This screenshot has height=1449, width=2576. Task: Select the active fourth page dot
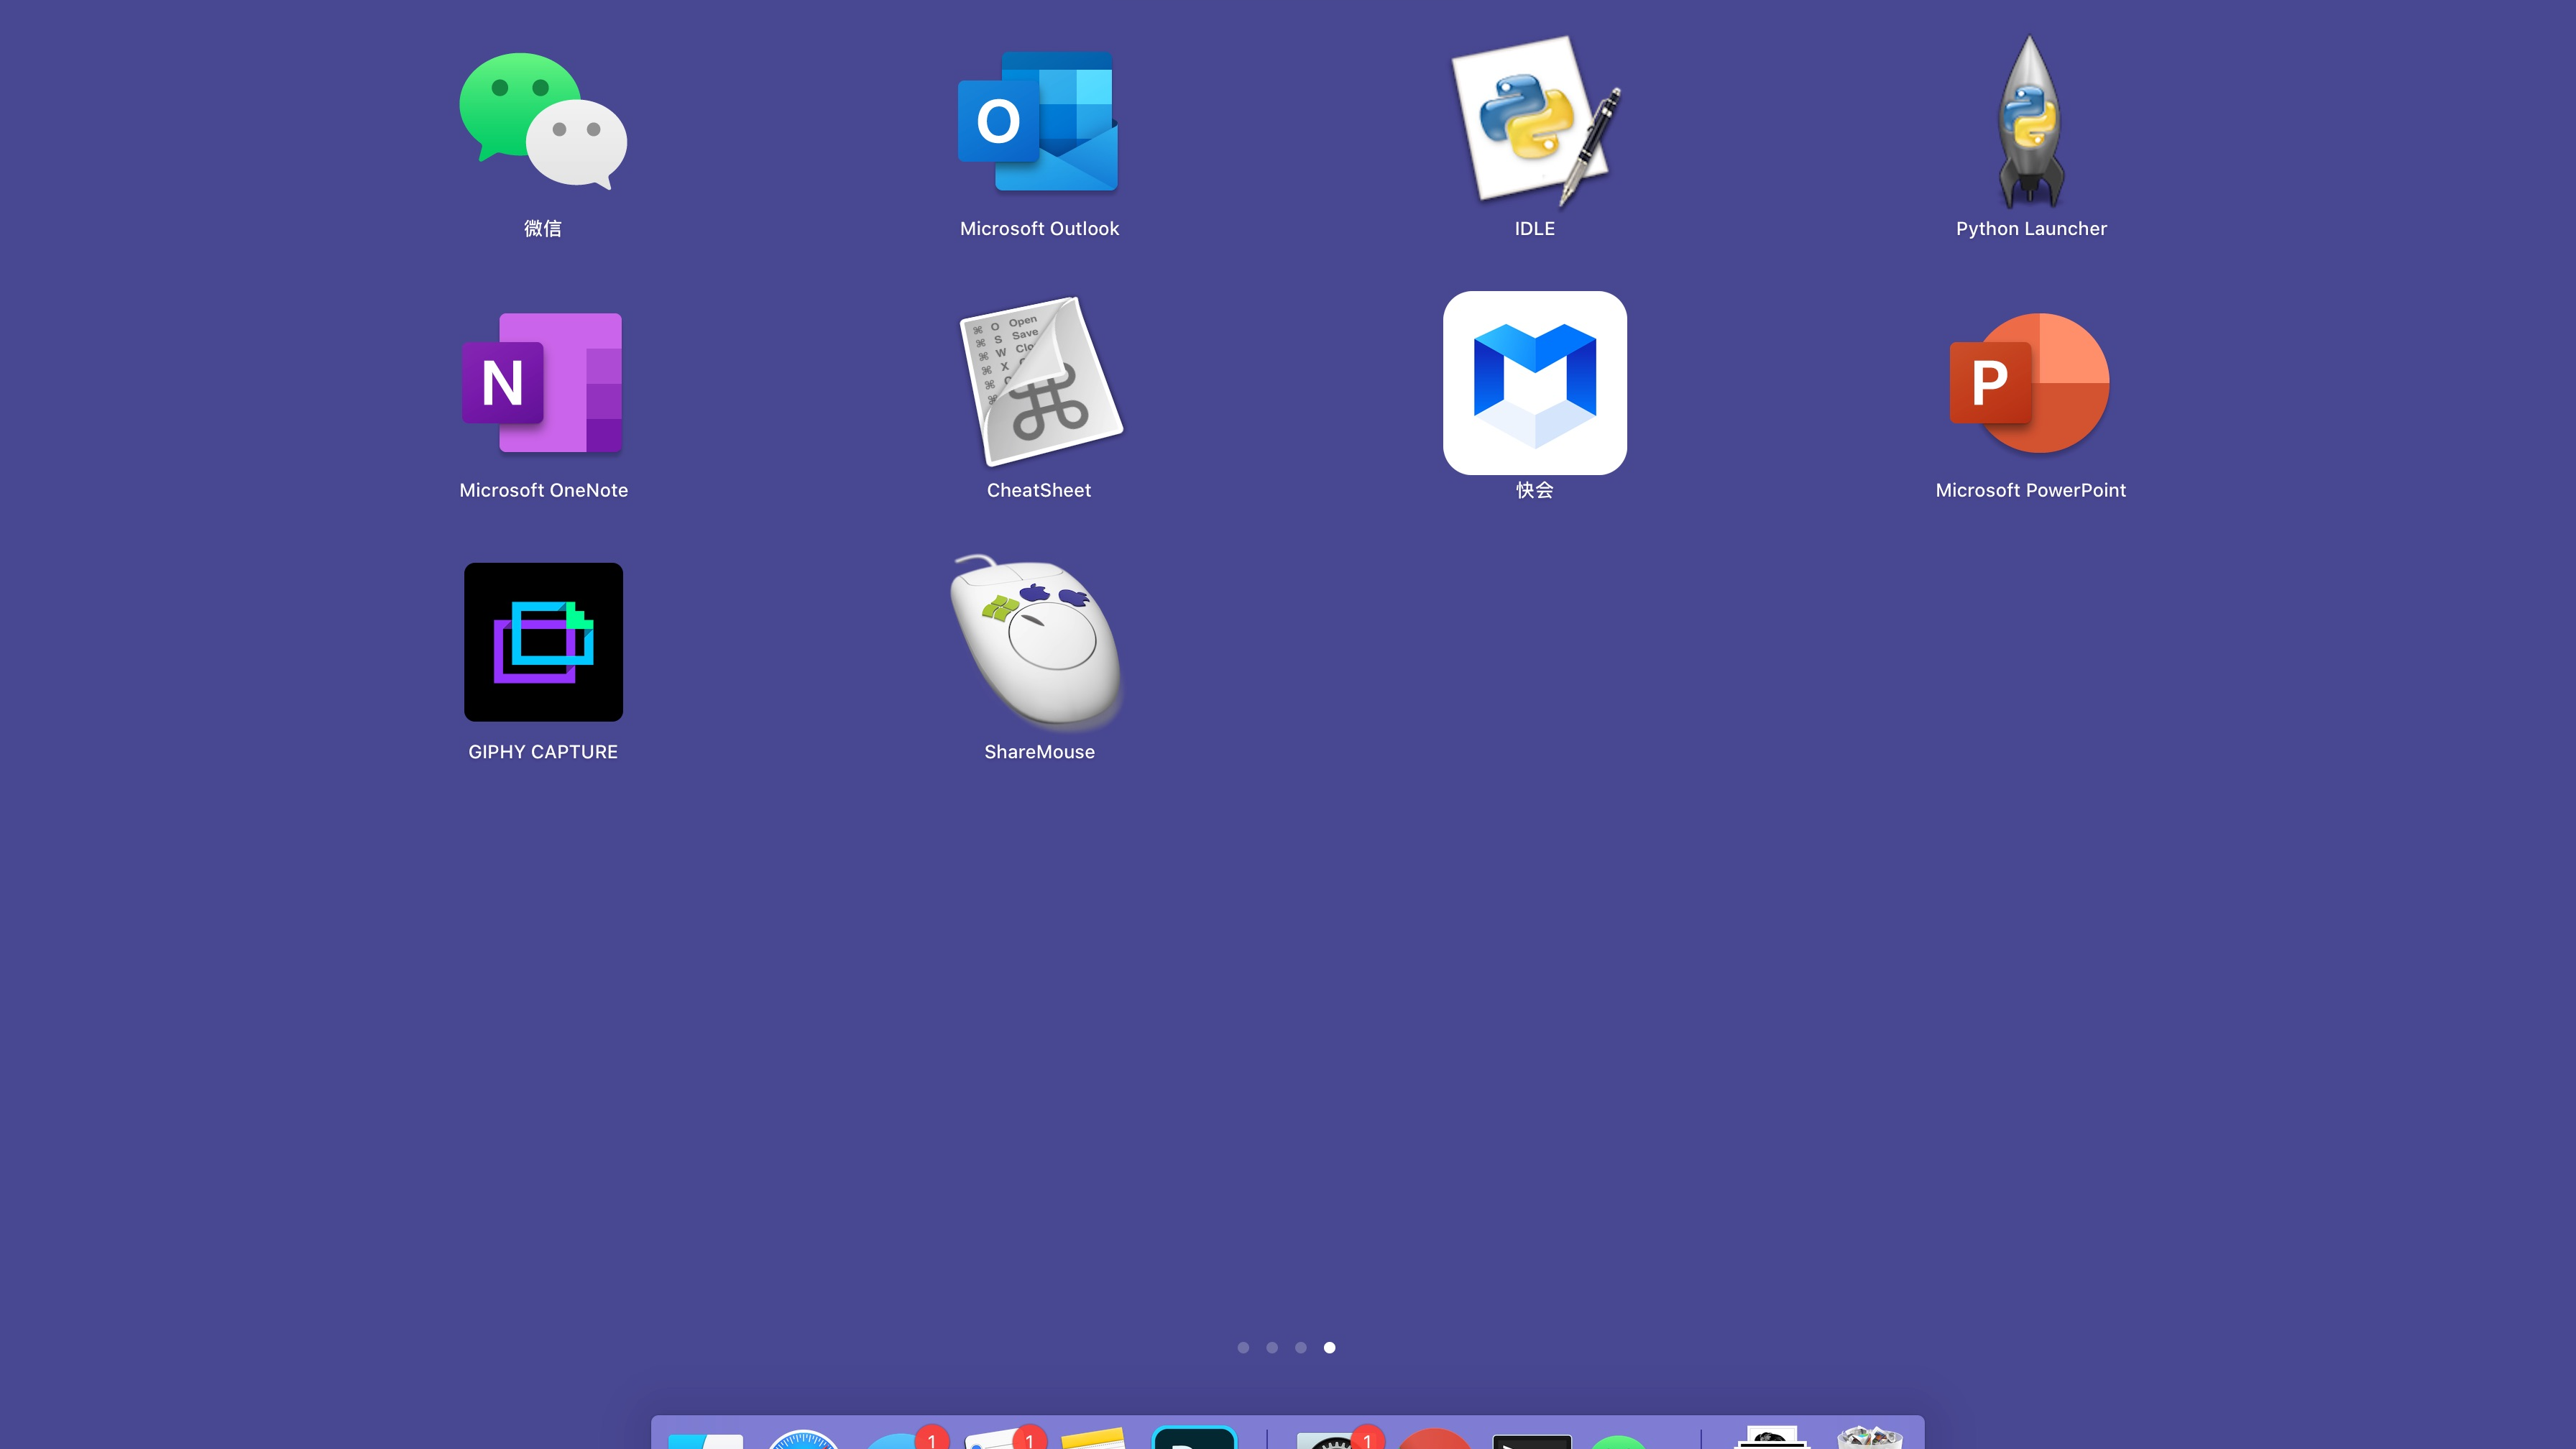tap(1330, 1347)
